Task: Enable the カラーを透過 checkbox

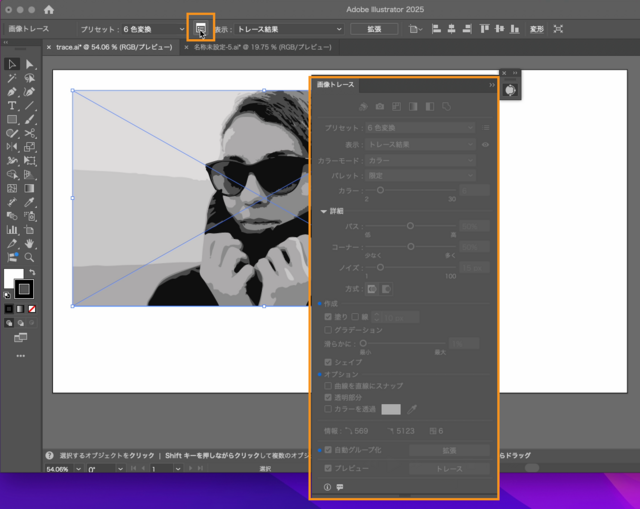Action: pyautogui.click(x=328, y=409)
